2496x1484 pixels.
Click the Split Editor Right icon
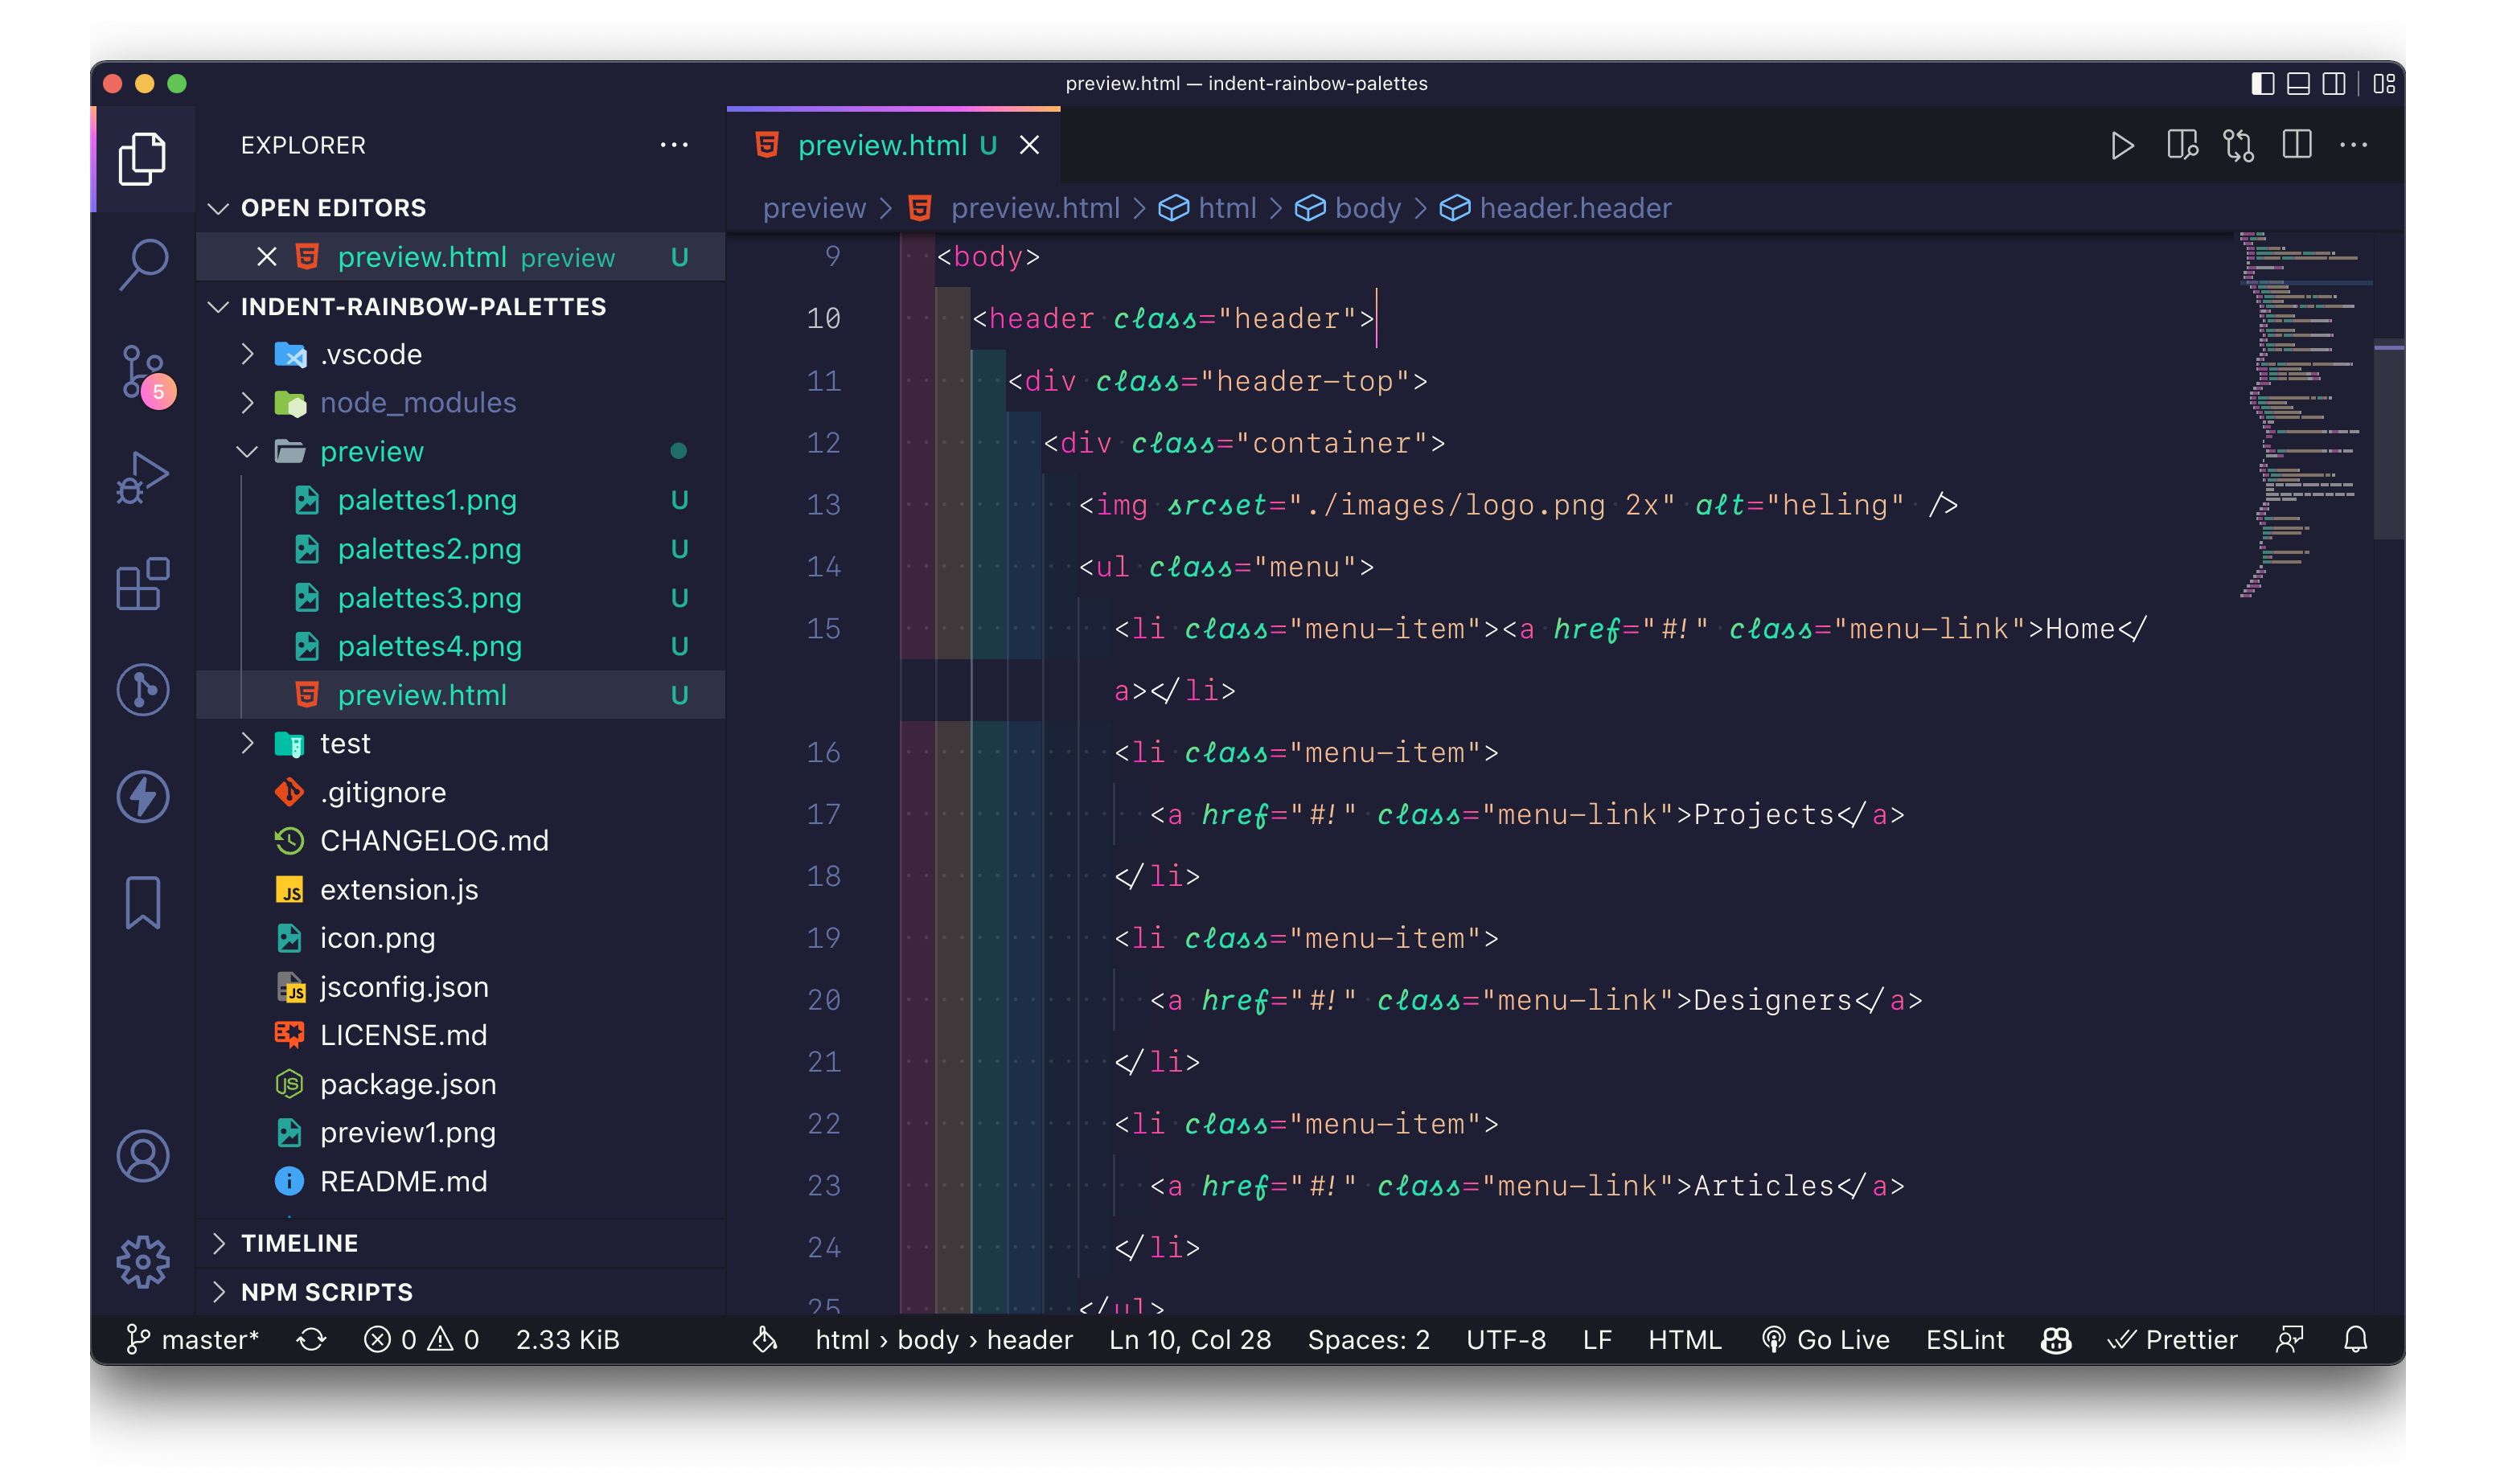[x=2296, y=146]
